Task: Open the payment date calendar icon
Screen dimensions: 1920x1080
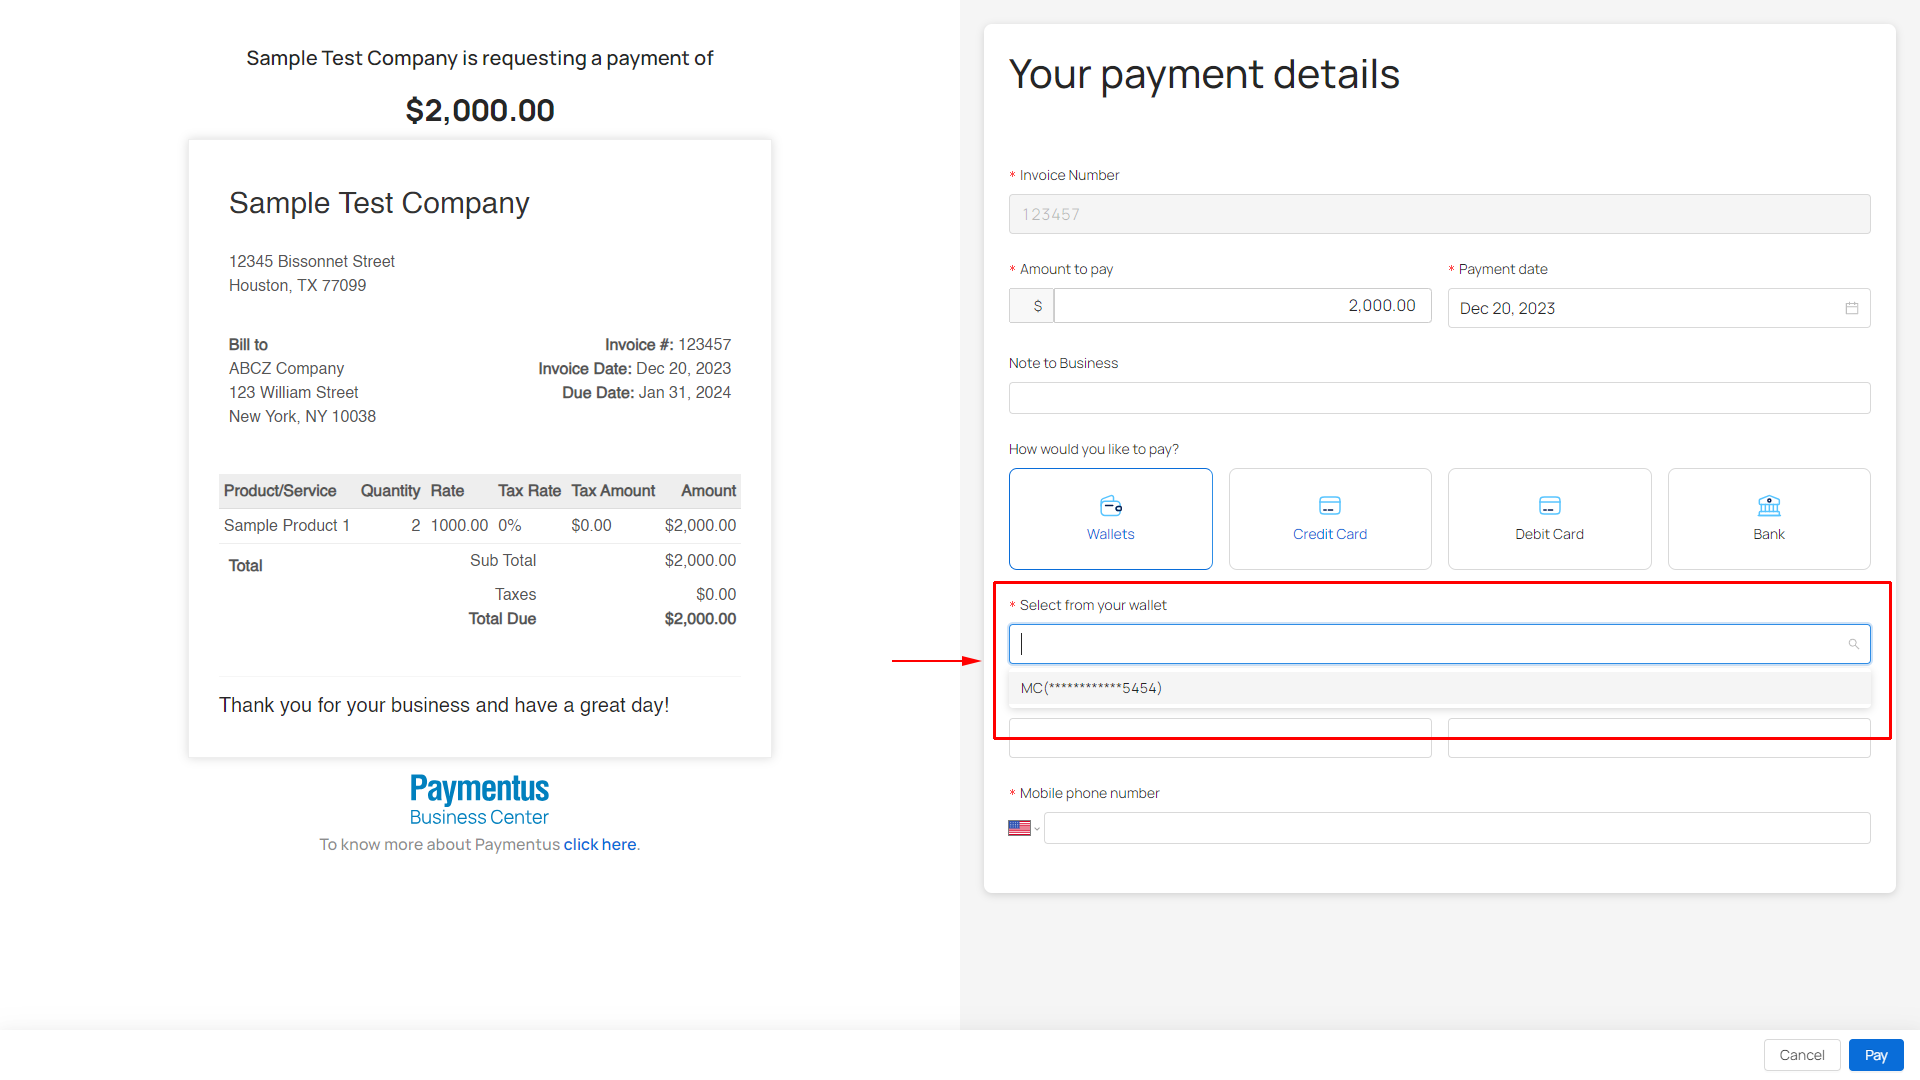Action: [x=1852, y=308]
